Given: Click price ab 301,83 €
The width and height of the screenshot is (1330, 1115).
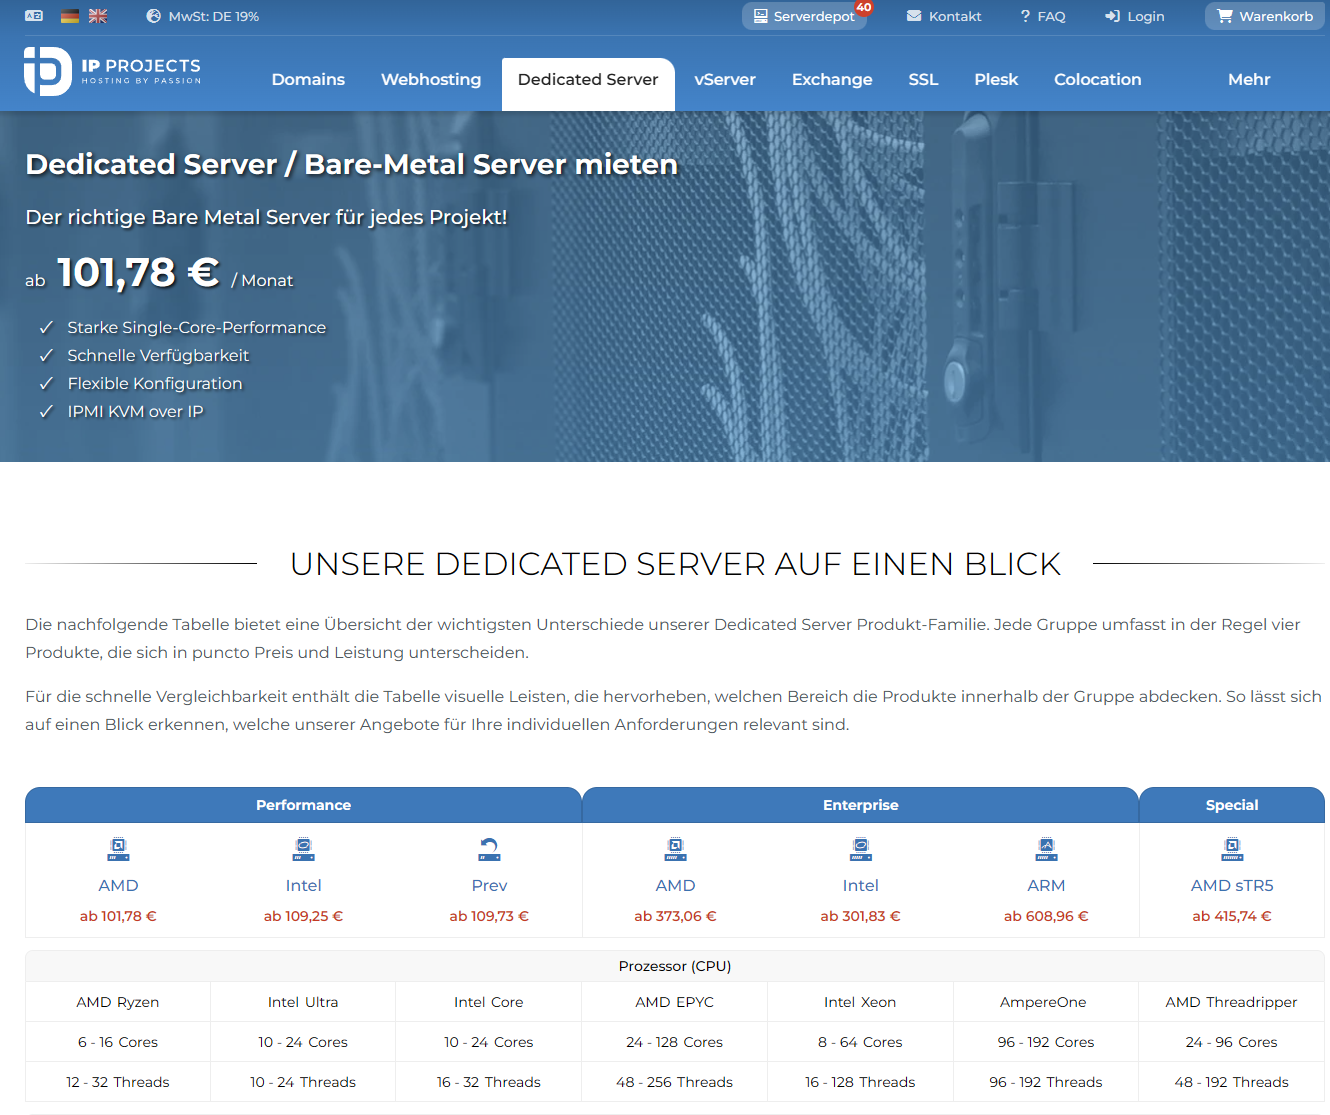Looking at the screenshot, I should click(860, 916).
